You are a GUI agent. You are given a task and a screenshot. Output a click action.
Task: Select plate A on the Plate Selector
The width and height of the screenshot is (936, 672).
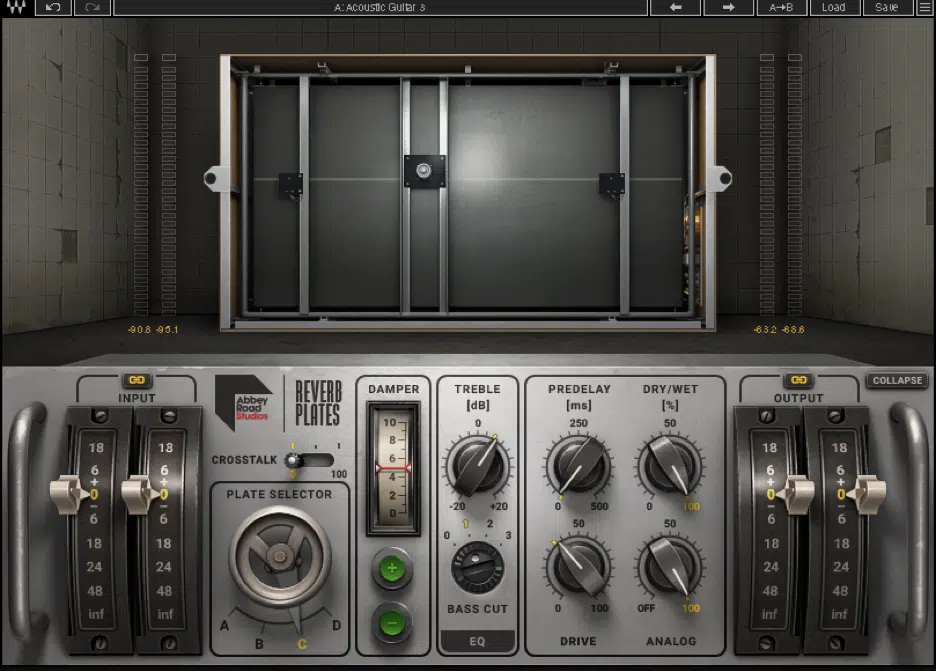point(224,625)
